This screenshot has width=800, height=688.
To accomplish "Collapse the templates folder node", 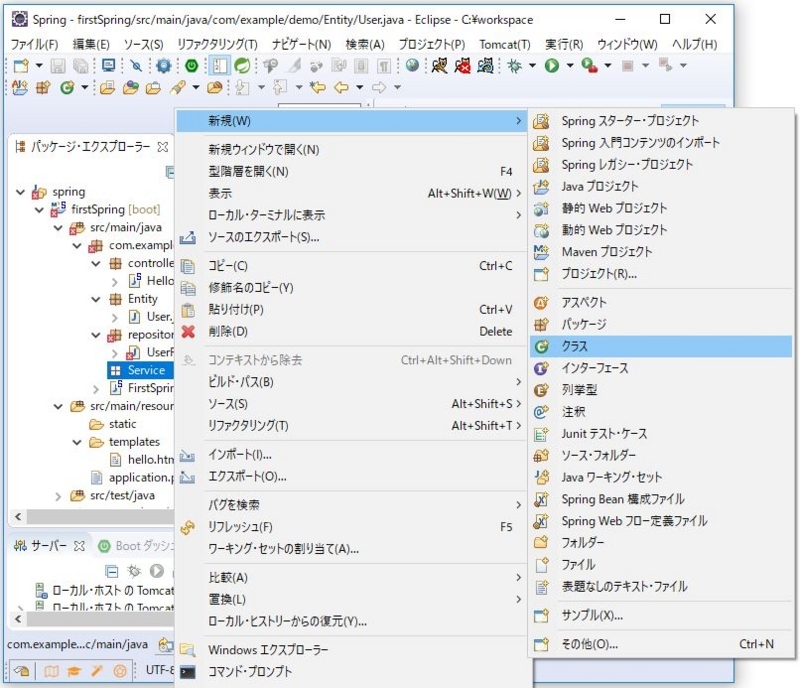I will coord(77,442).
